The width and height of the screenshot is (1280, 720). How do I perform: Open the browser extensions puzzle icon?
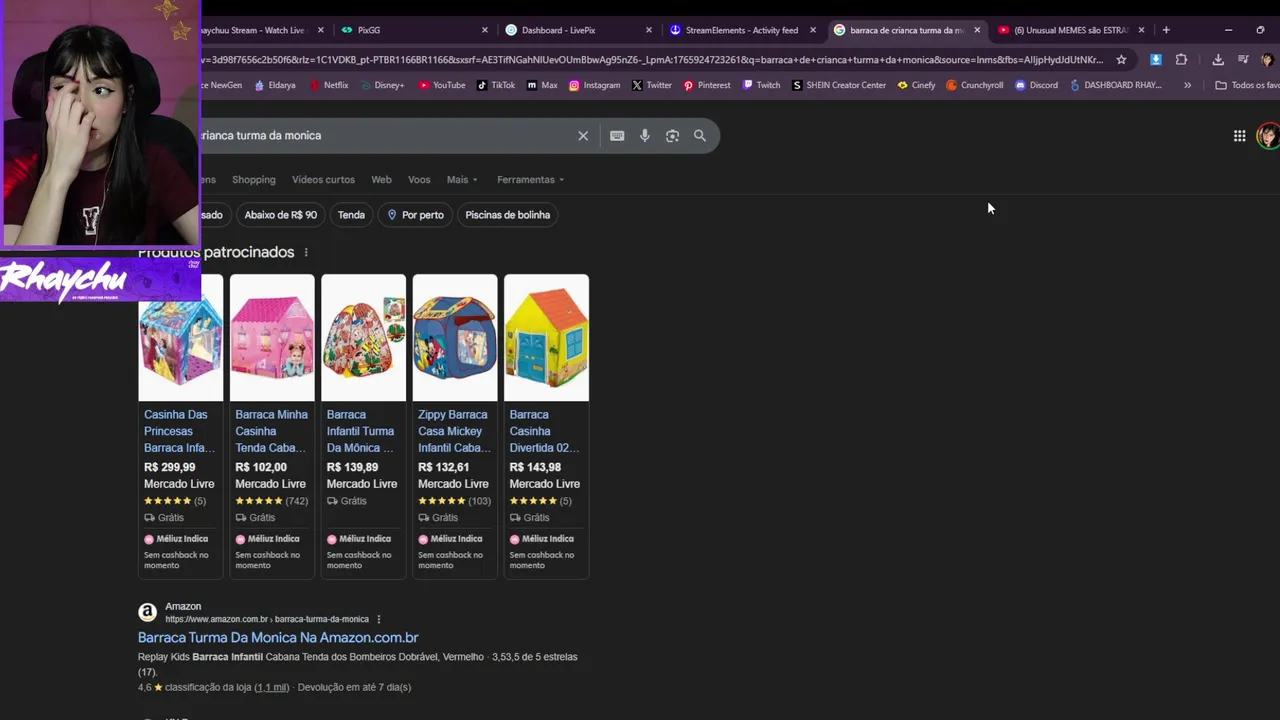[x=1181, y=60]
